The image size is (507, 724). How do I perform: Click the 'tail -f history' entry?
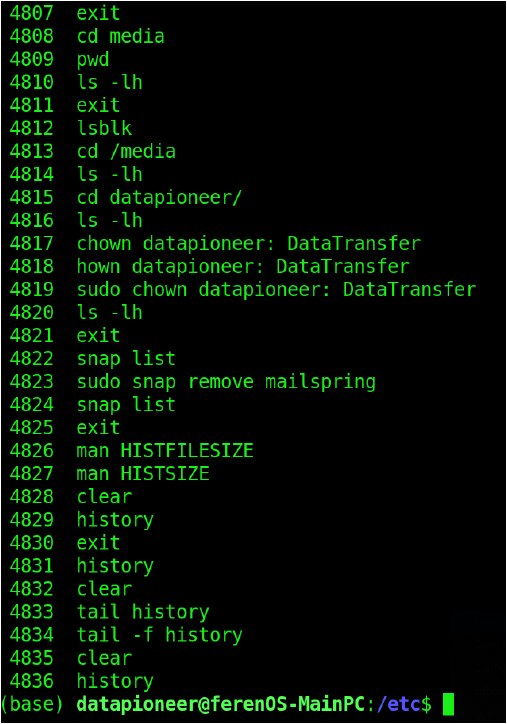160,635
